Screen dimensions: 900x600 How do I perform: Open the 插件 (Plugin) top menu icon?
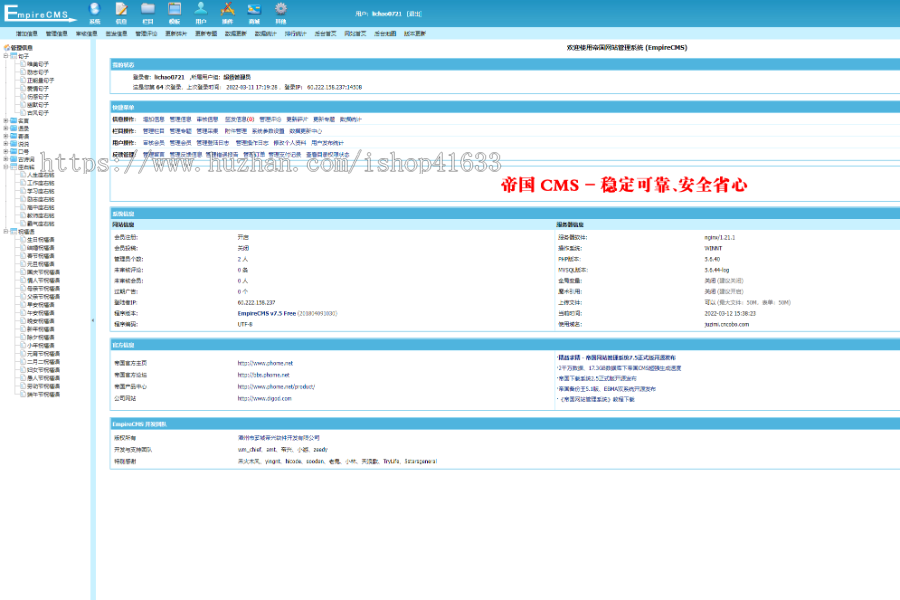point(227,13)
